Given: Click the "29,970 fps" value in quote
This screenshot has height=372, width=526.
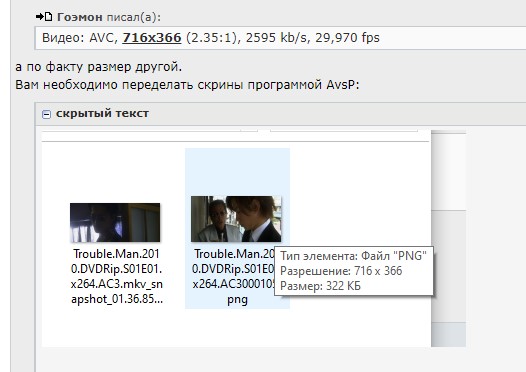Looking at the screenshot, I should point(347,38).
